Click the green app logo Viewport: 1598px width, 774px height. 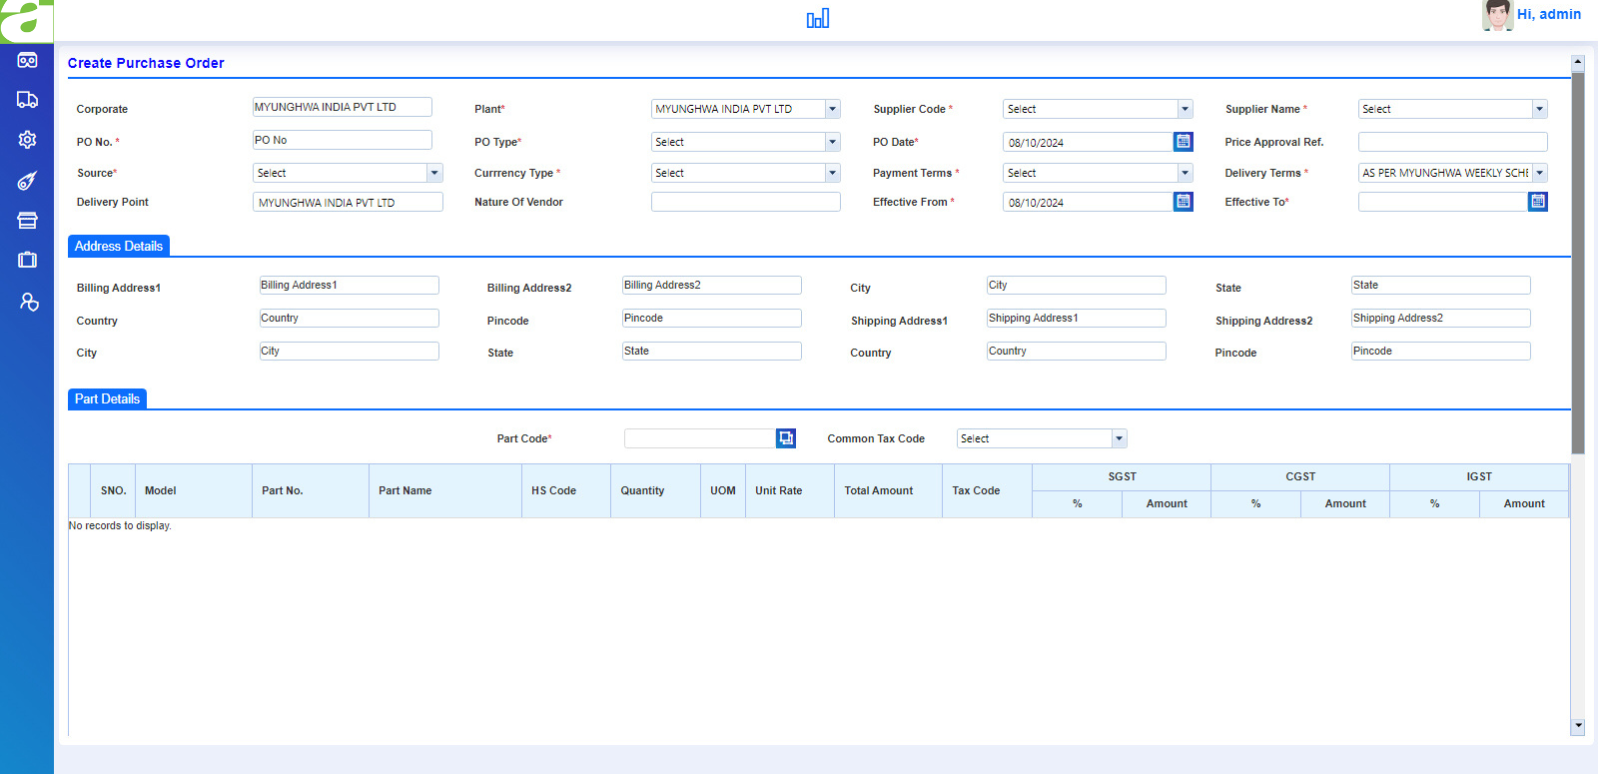[26, 20]
